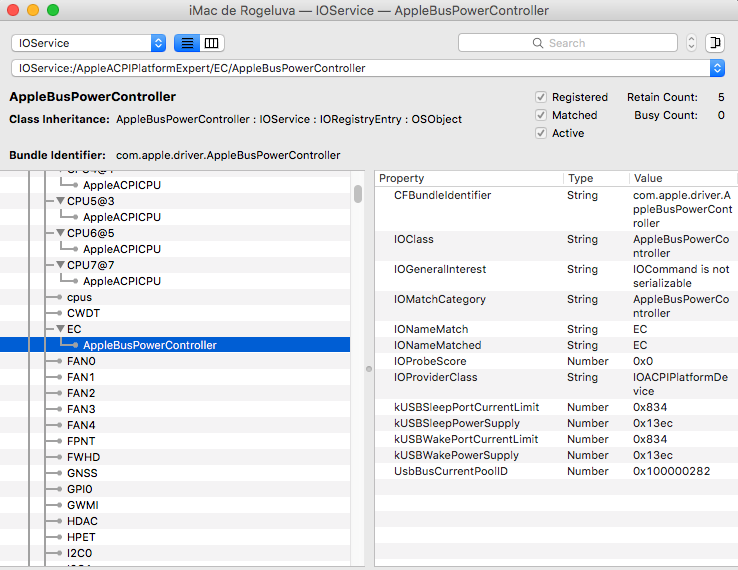Collapse the CPU6@5 tree node
Viewport: 738px width, 570px height.
coord(60,233)
